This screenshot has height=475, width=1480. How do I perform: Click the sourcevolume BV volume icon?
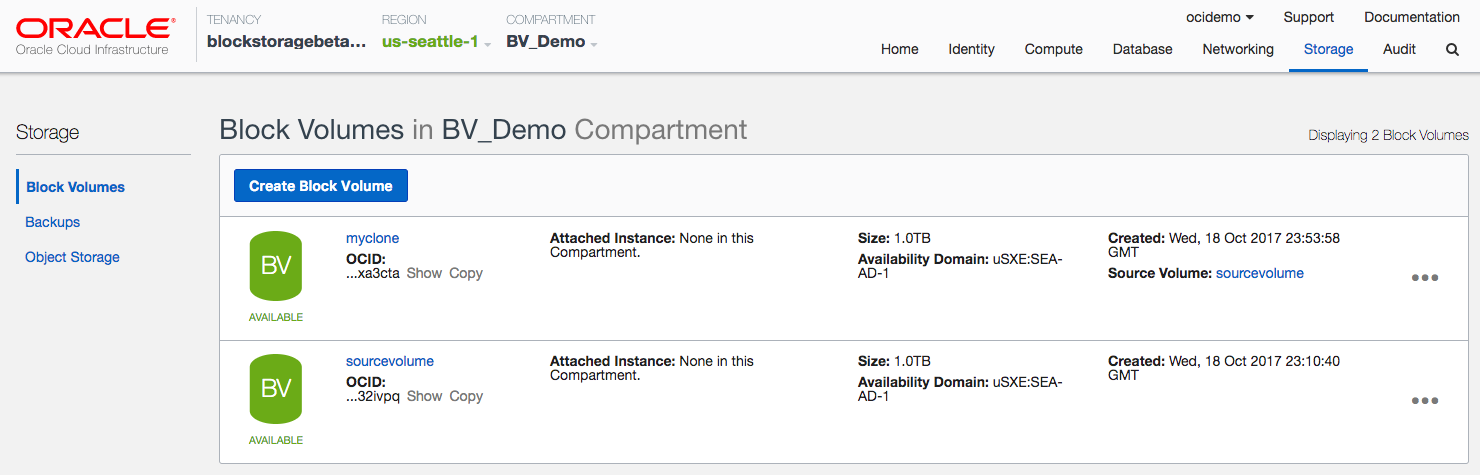(x=276, y=389)
